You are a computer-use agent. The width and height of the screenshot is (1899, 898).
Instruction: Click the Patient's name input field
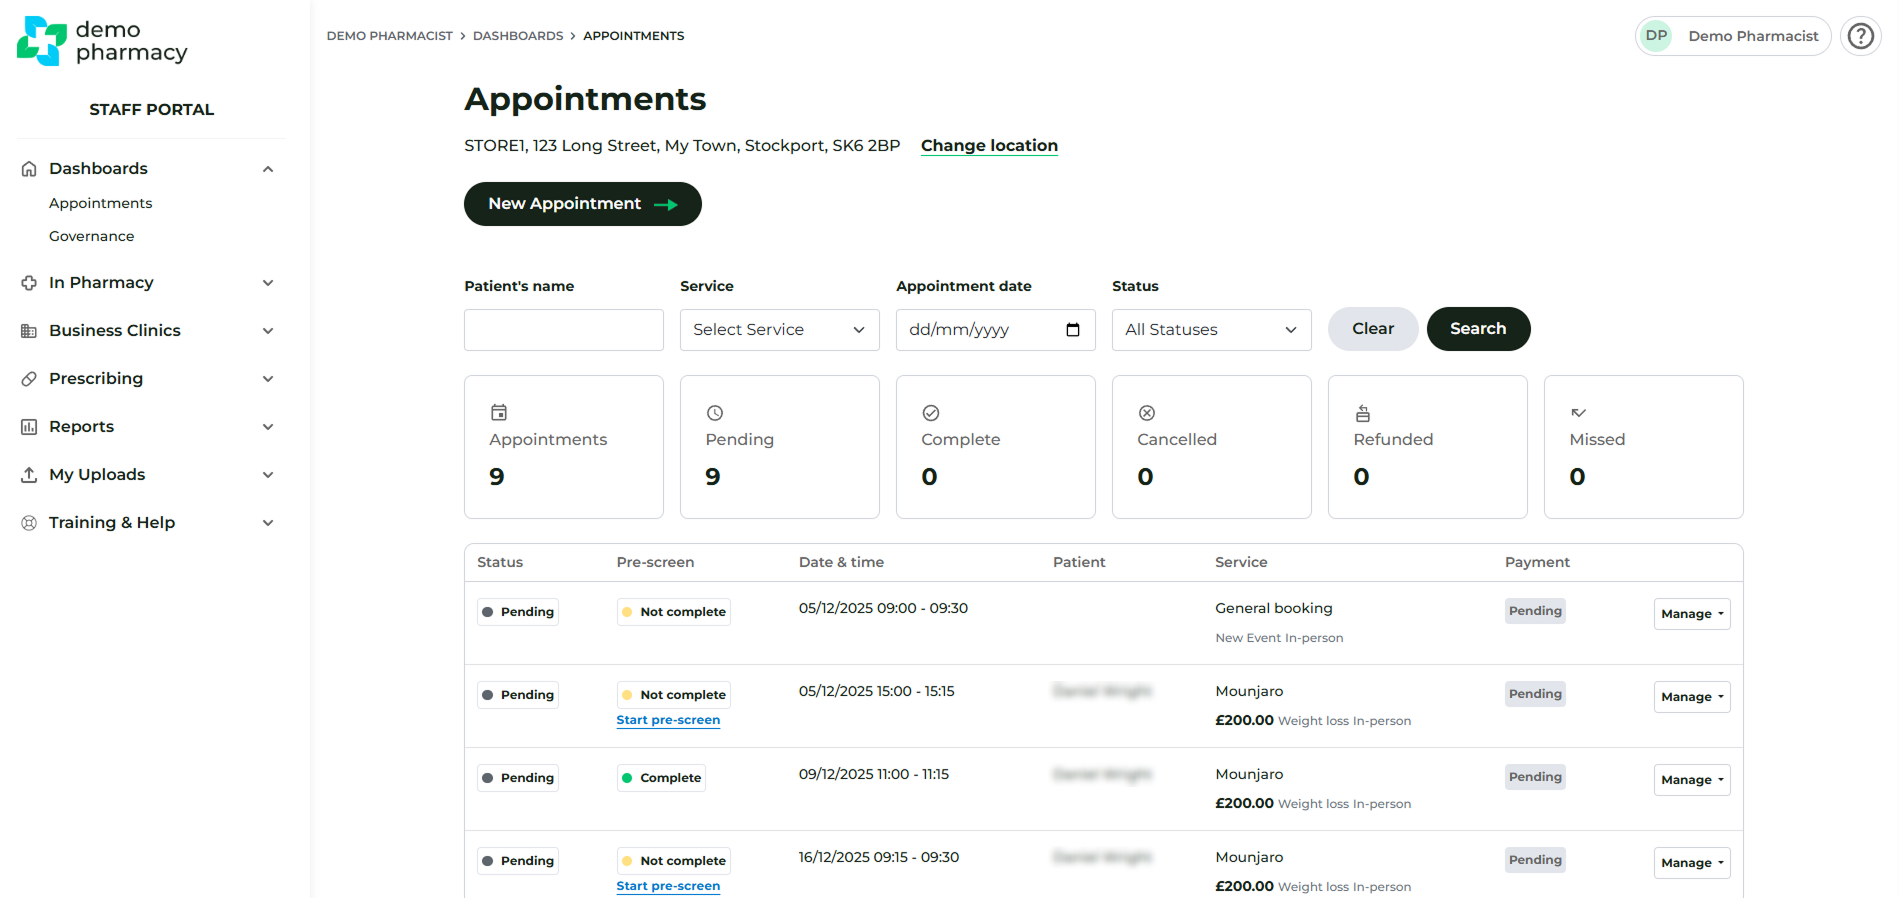click(x=563, y=330)
